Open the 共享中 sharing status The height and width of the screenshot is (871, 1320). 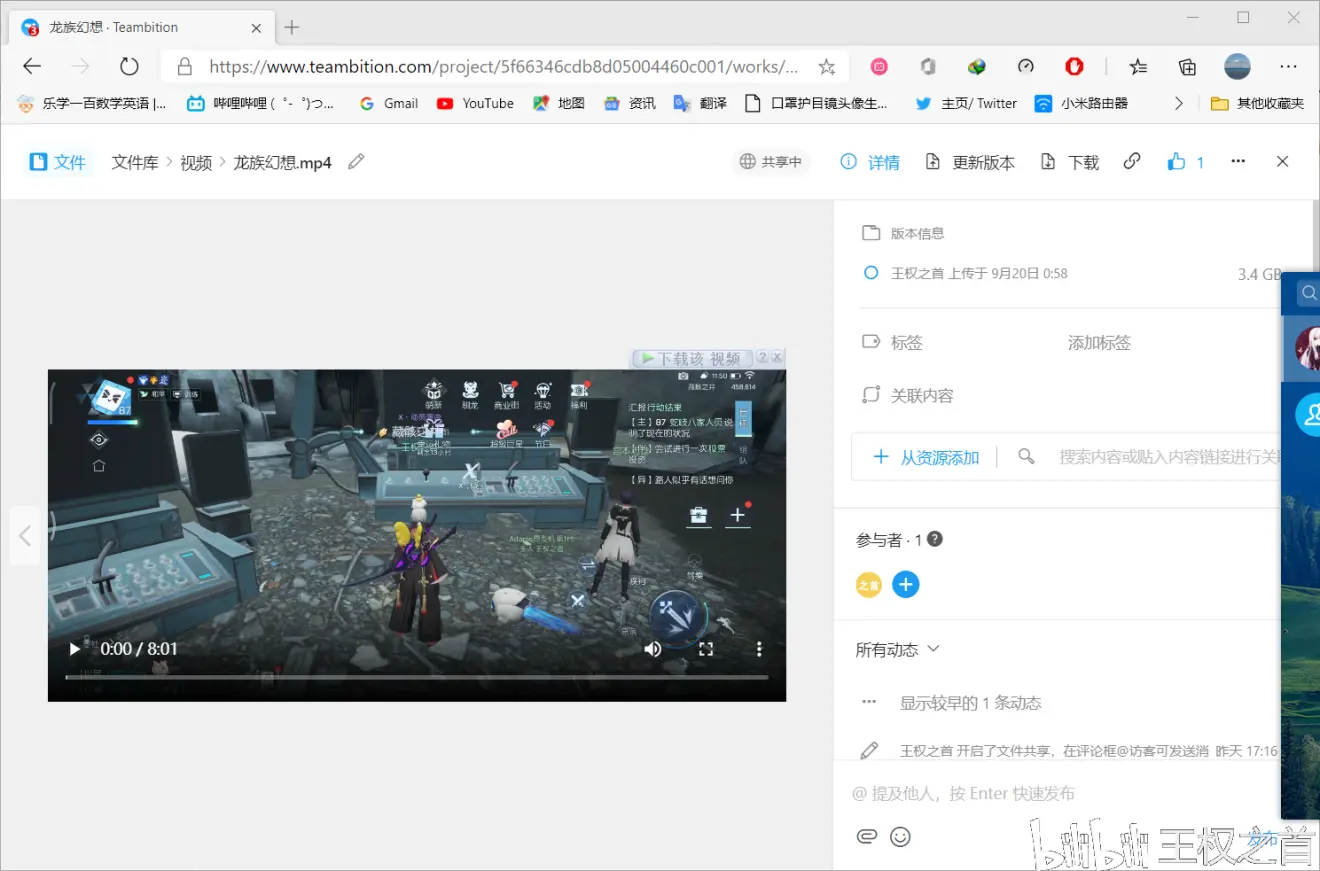coord(771,162)
